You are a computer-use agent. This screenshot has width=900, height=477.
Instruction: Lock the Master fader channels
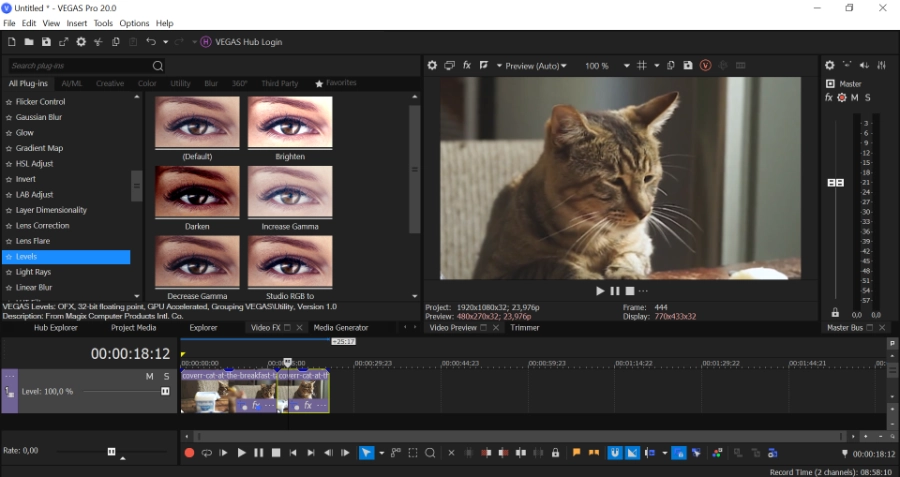click(835, 313)
